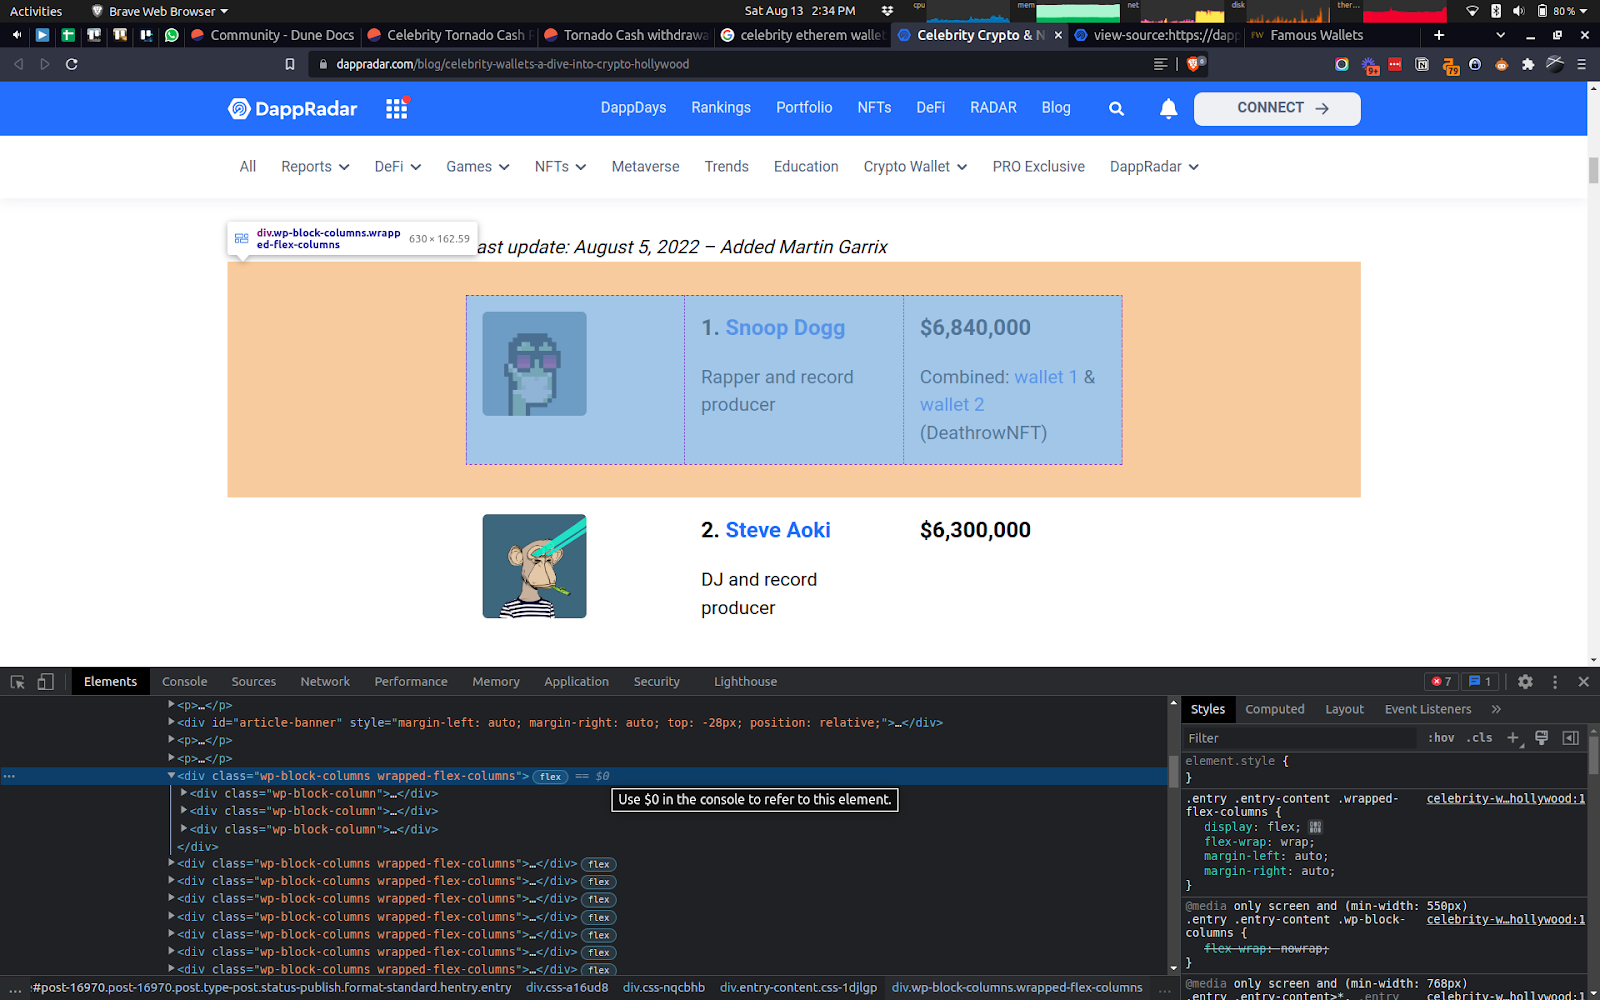This screenshot has height=1000, width=1600.
Task: Open the Brave hamburger main menu
Action: (x=1581, y=64)
